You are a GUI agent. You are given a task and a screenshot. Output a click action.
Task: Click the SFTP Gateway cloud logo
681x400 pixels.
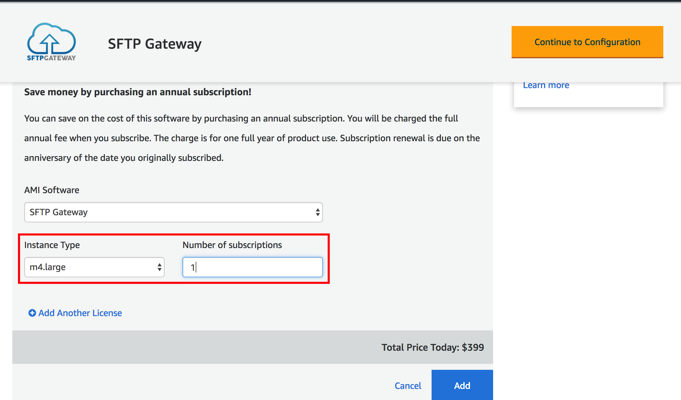tap(51, 42)
